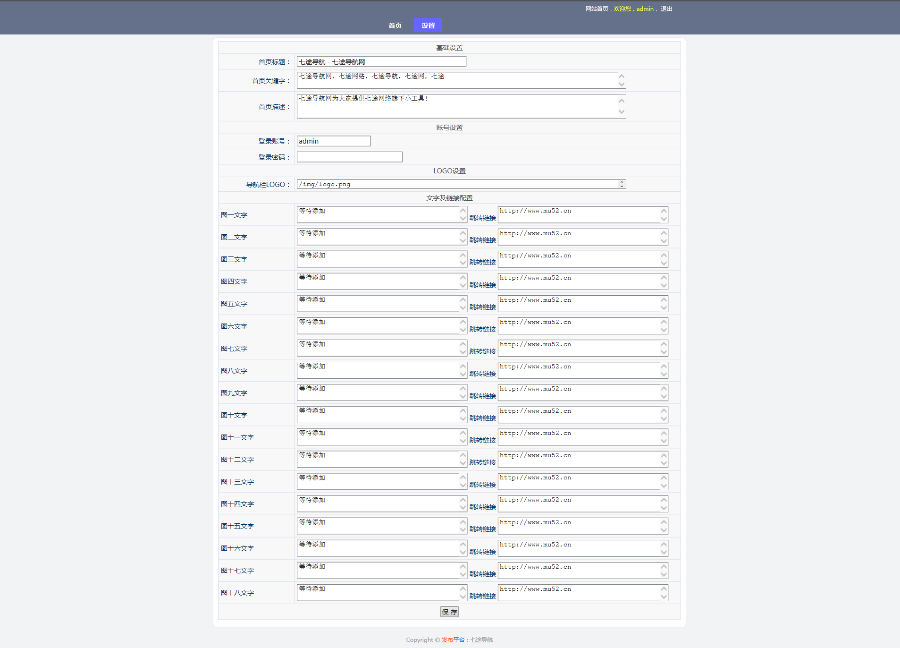Click the 图一文字 text textarea
The height and width of the screenshot is (648, 900).
point(377,215)
